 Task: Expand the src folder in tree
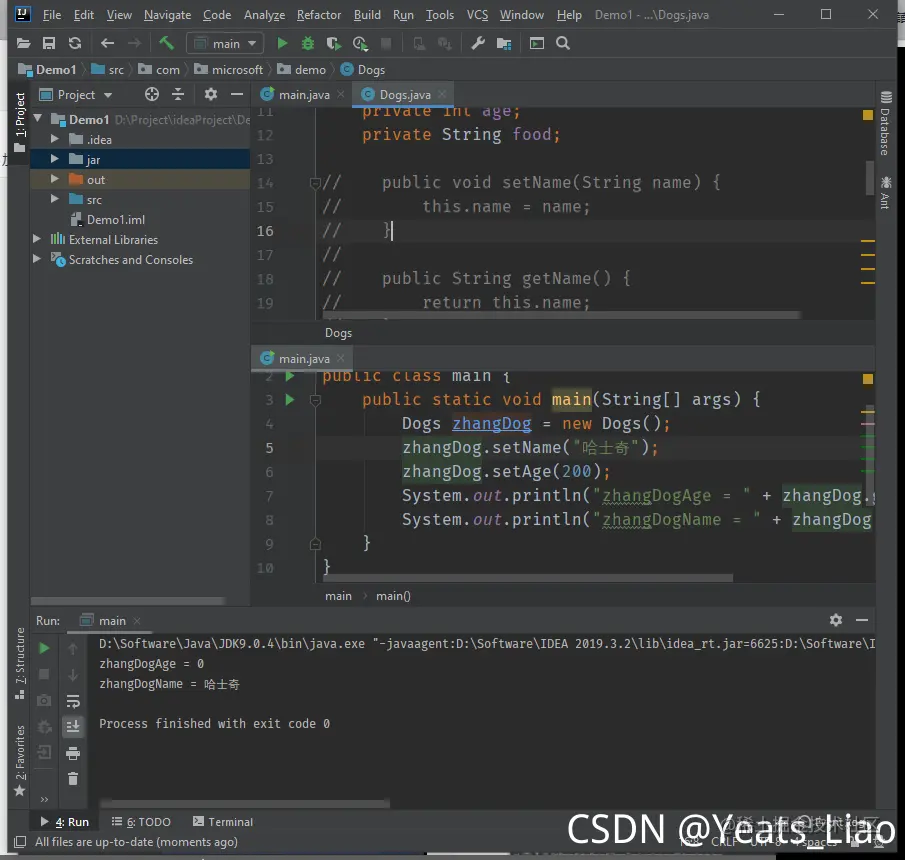[x=55, y=199]
